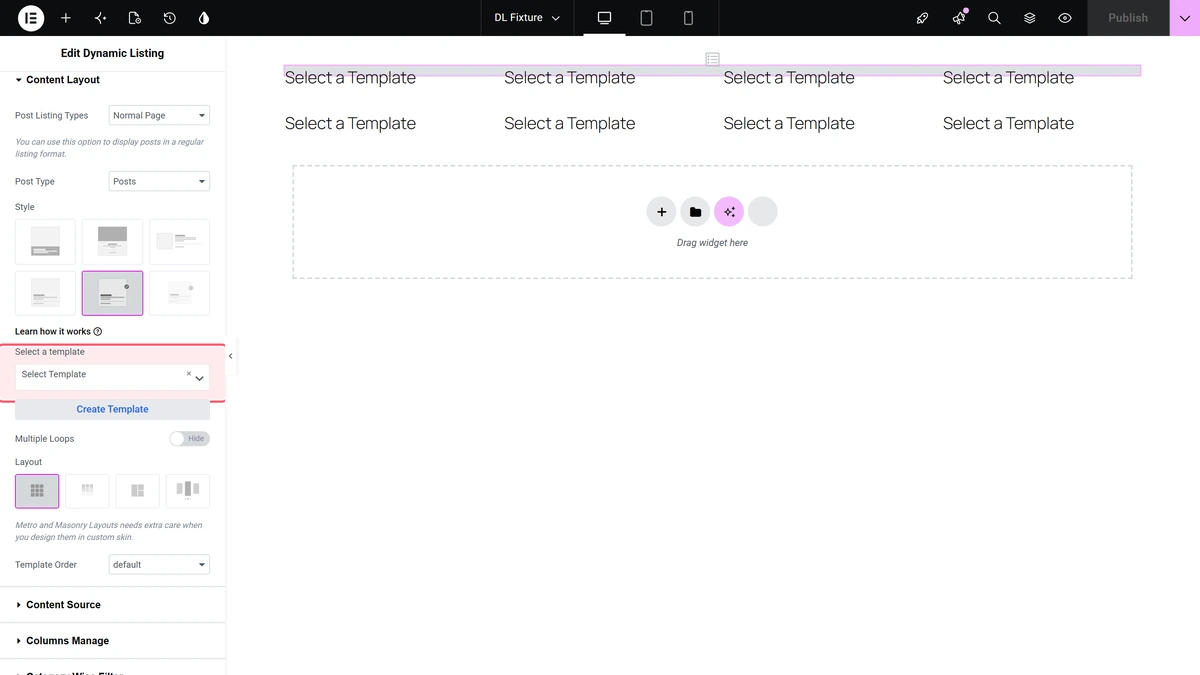The image size is (1200, 675).
Task: Open the Finder search icon
Action: click(x=994, y=18)
